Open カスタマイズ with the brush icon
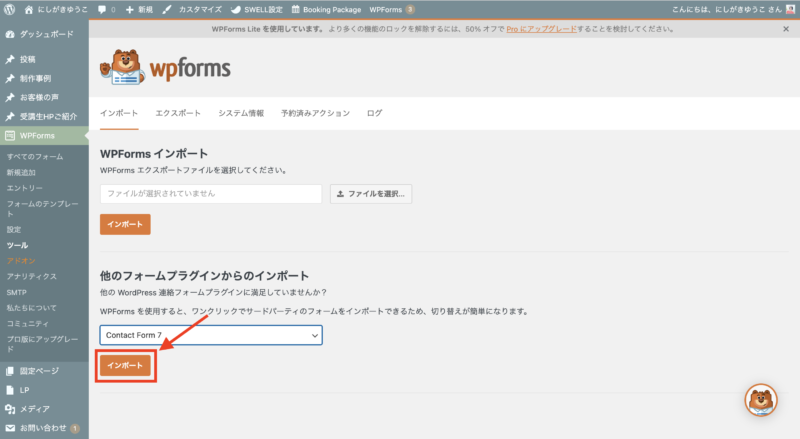 click(x=192, y=10)
